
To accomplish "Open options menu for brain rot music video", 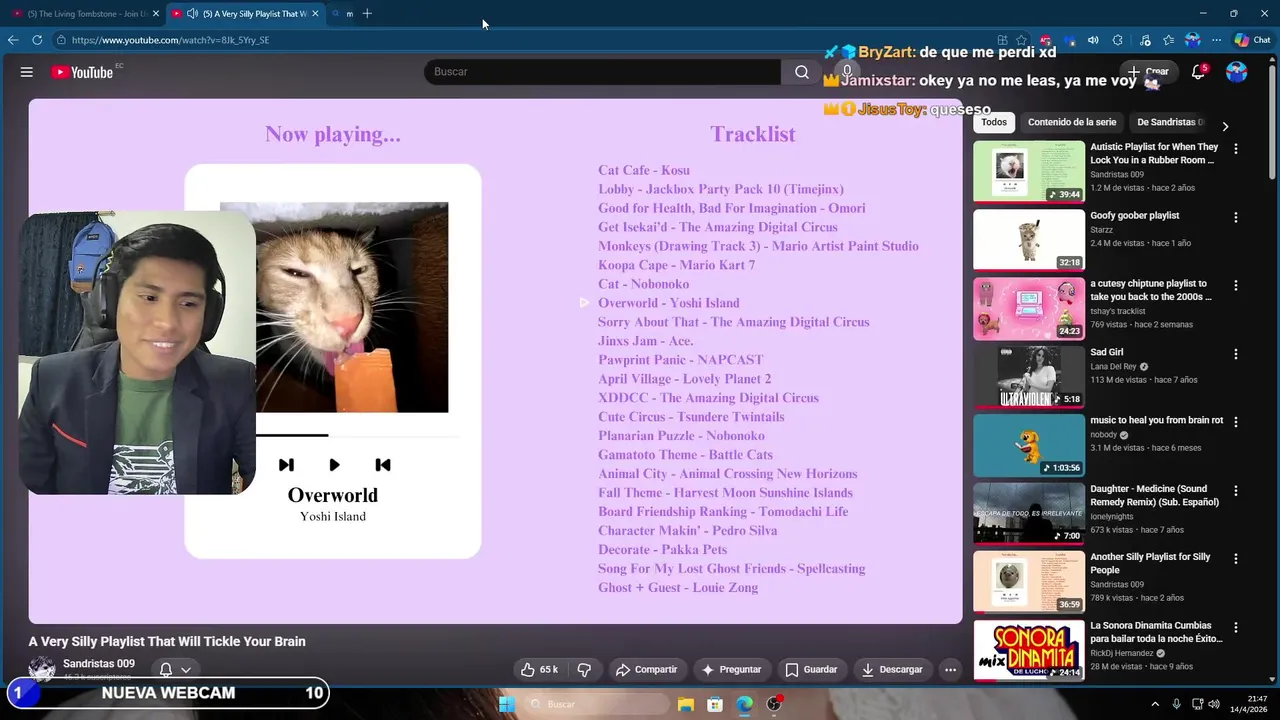I will coord(1236,422).
